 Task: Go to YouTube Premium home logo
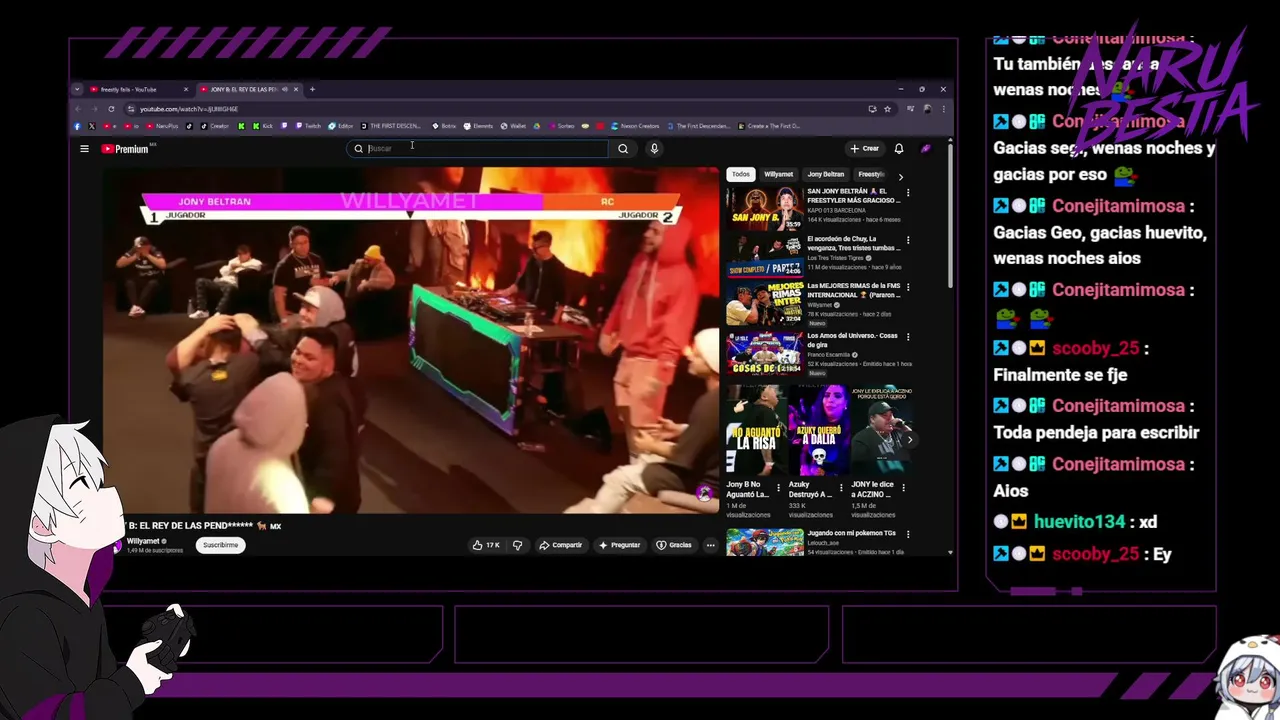(125, 149)
